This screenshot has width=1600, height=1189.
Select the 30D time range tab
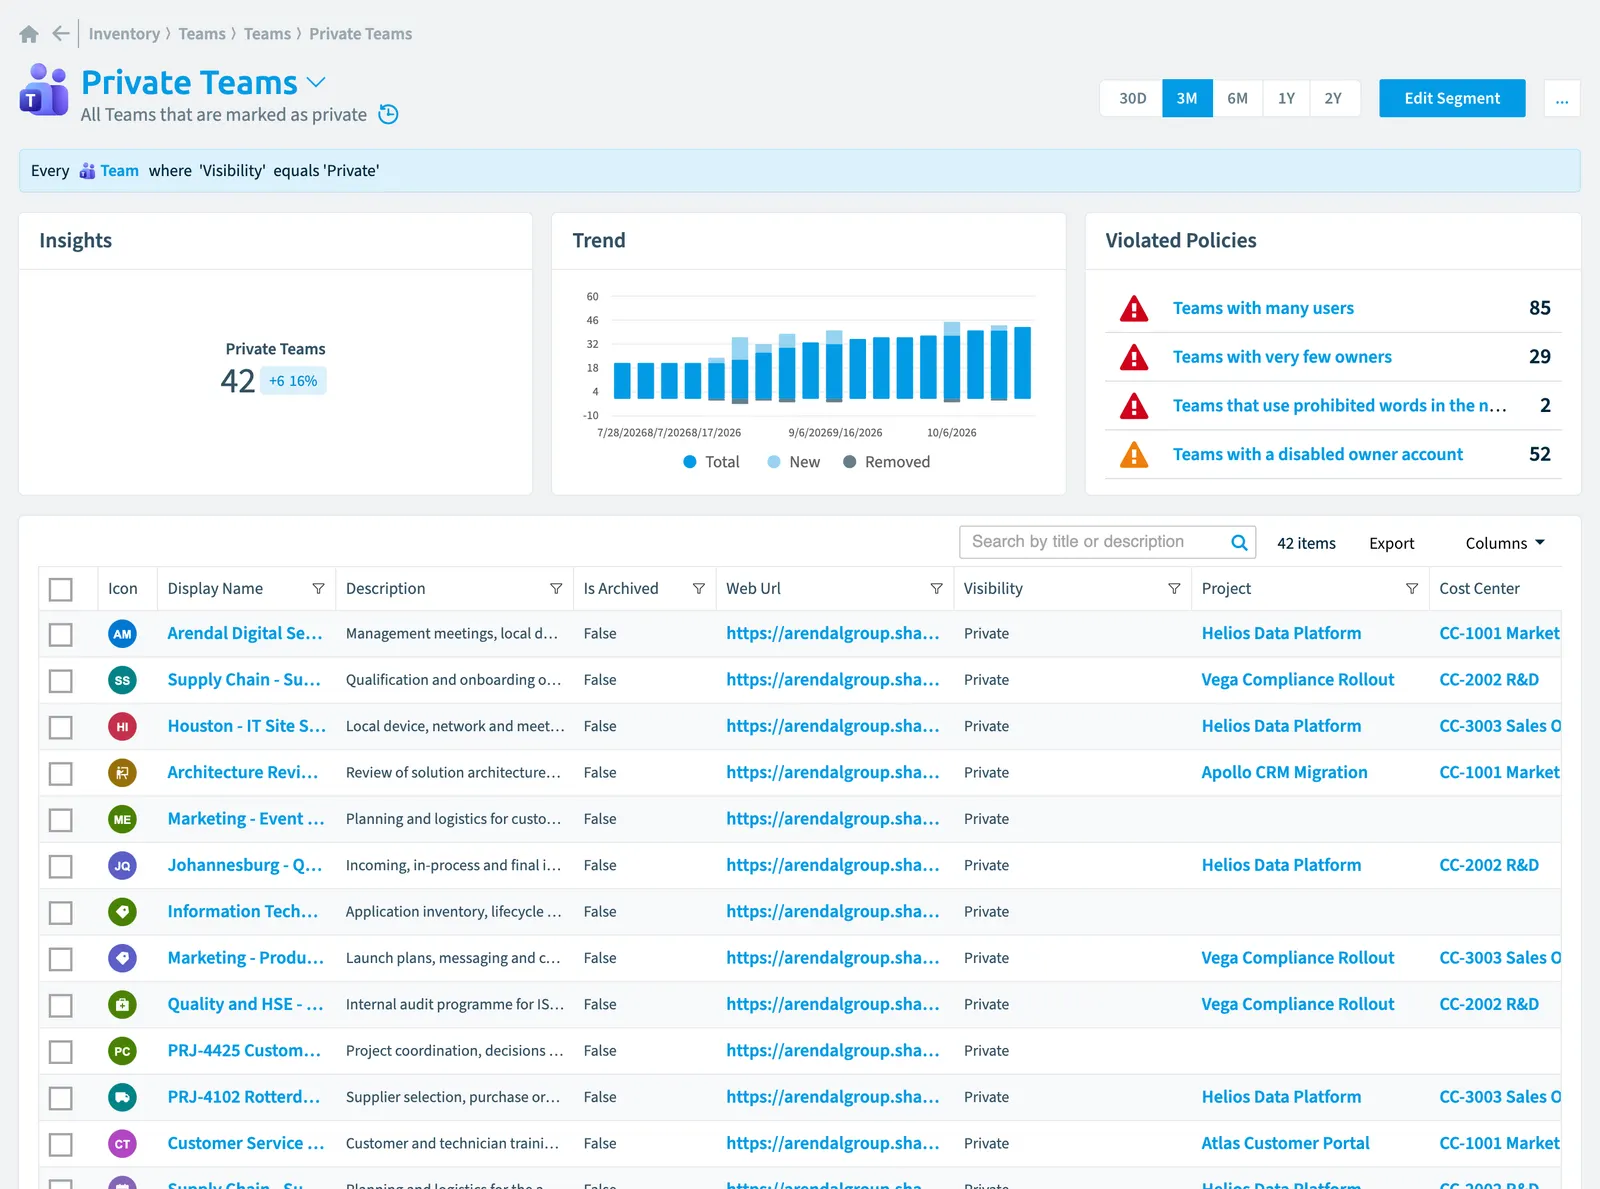click(x=1132, y=98)
